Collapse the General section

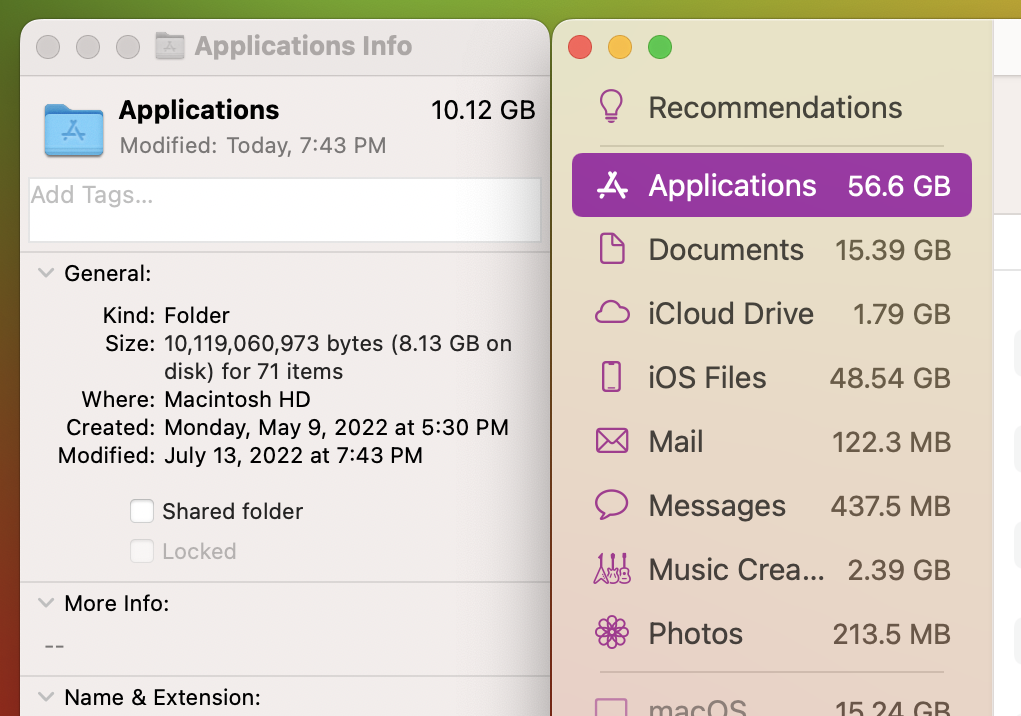click(x=46, y=273)
